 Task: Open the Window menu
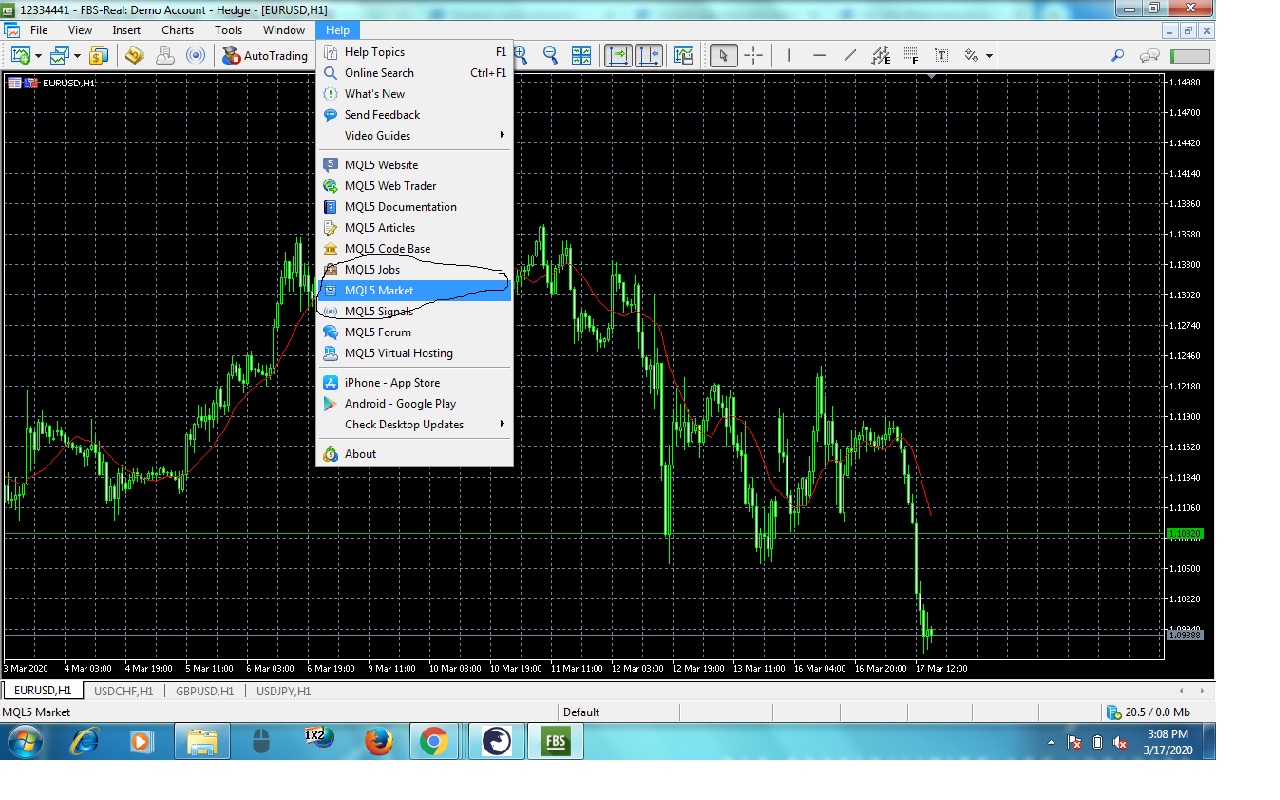284,30
